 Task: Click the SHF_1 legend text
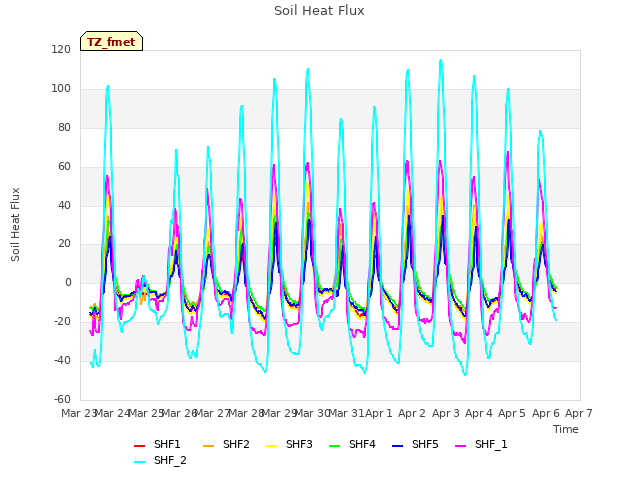pyautogui.click(x=491, y=444)
